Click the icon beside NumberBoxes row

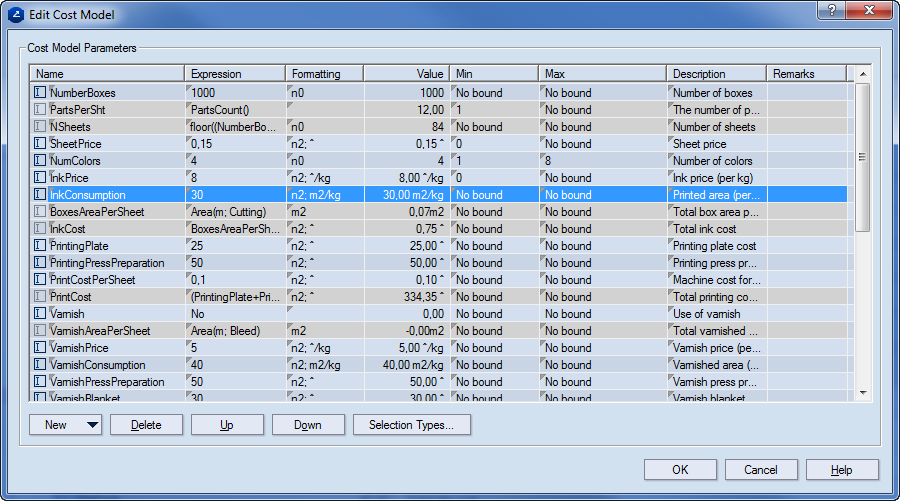pyautogui.click(x=40, y=93)
